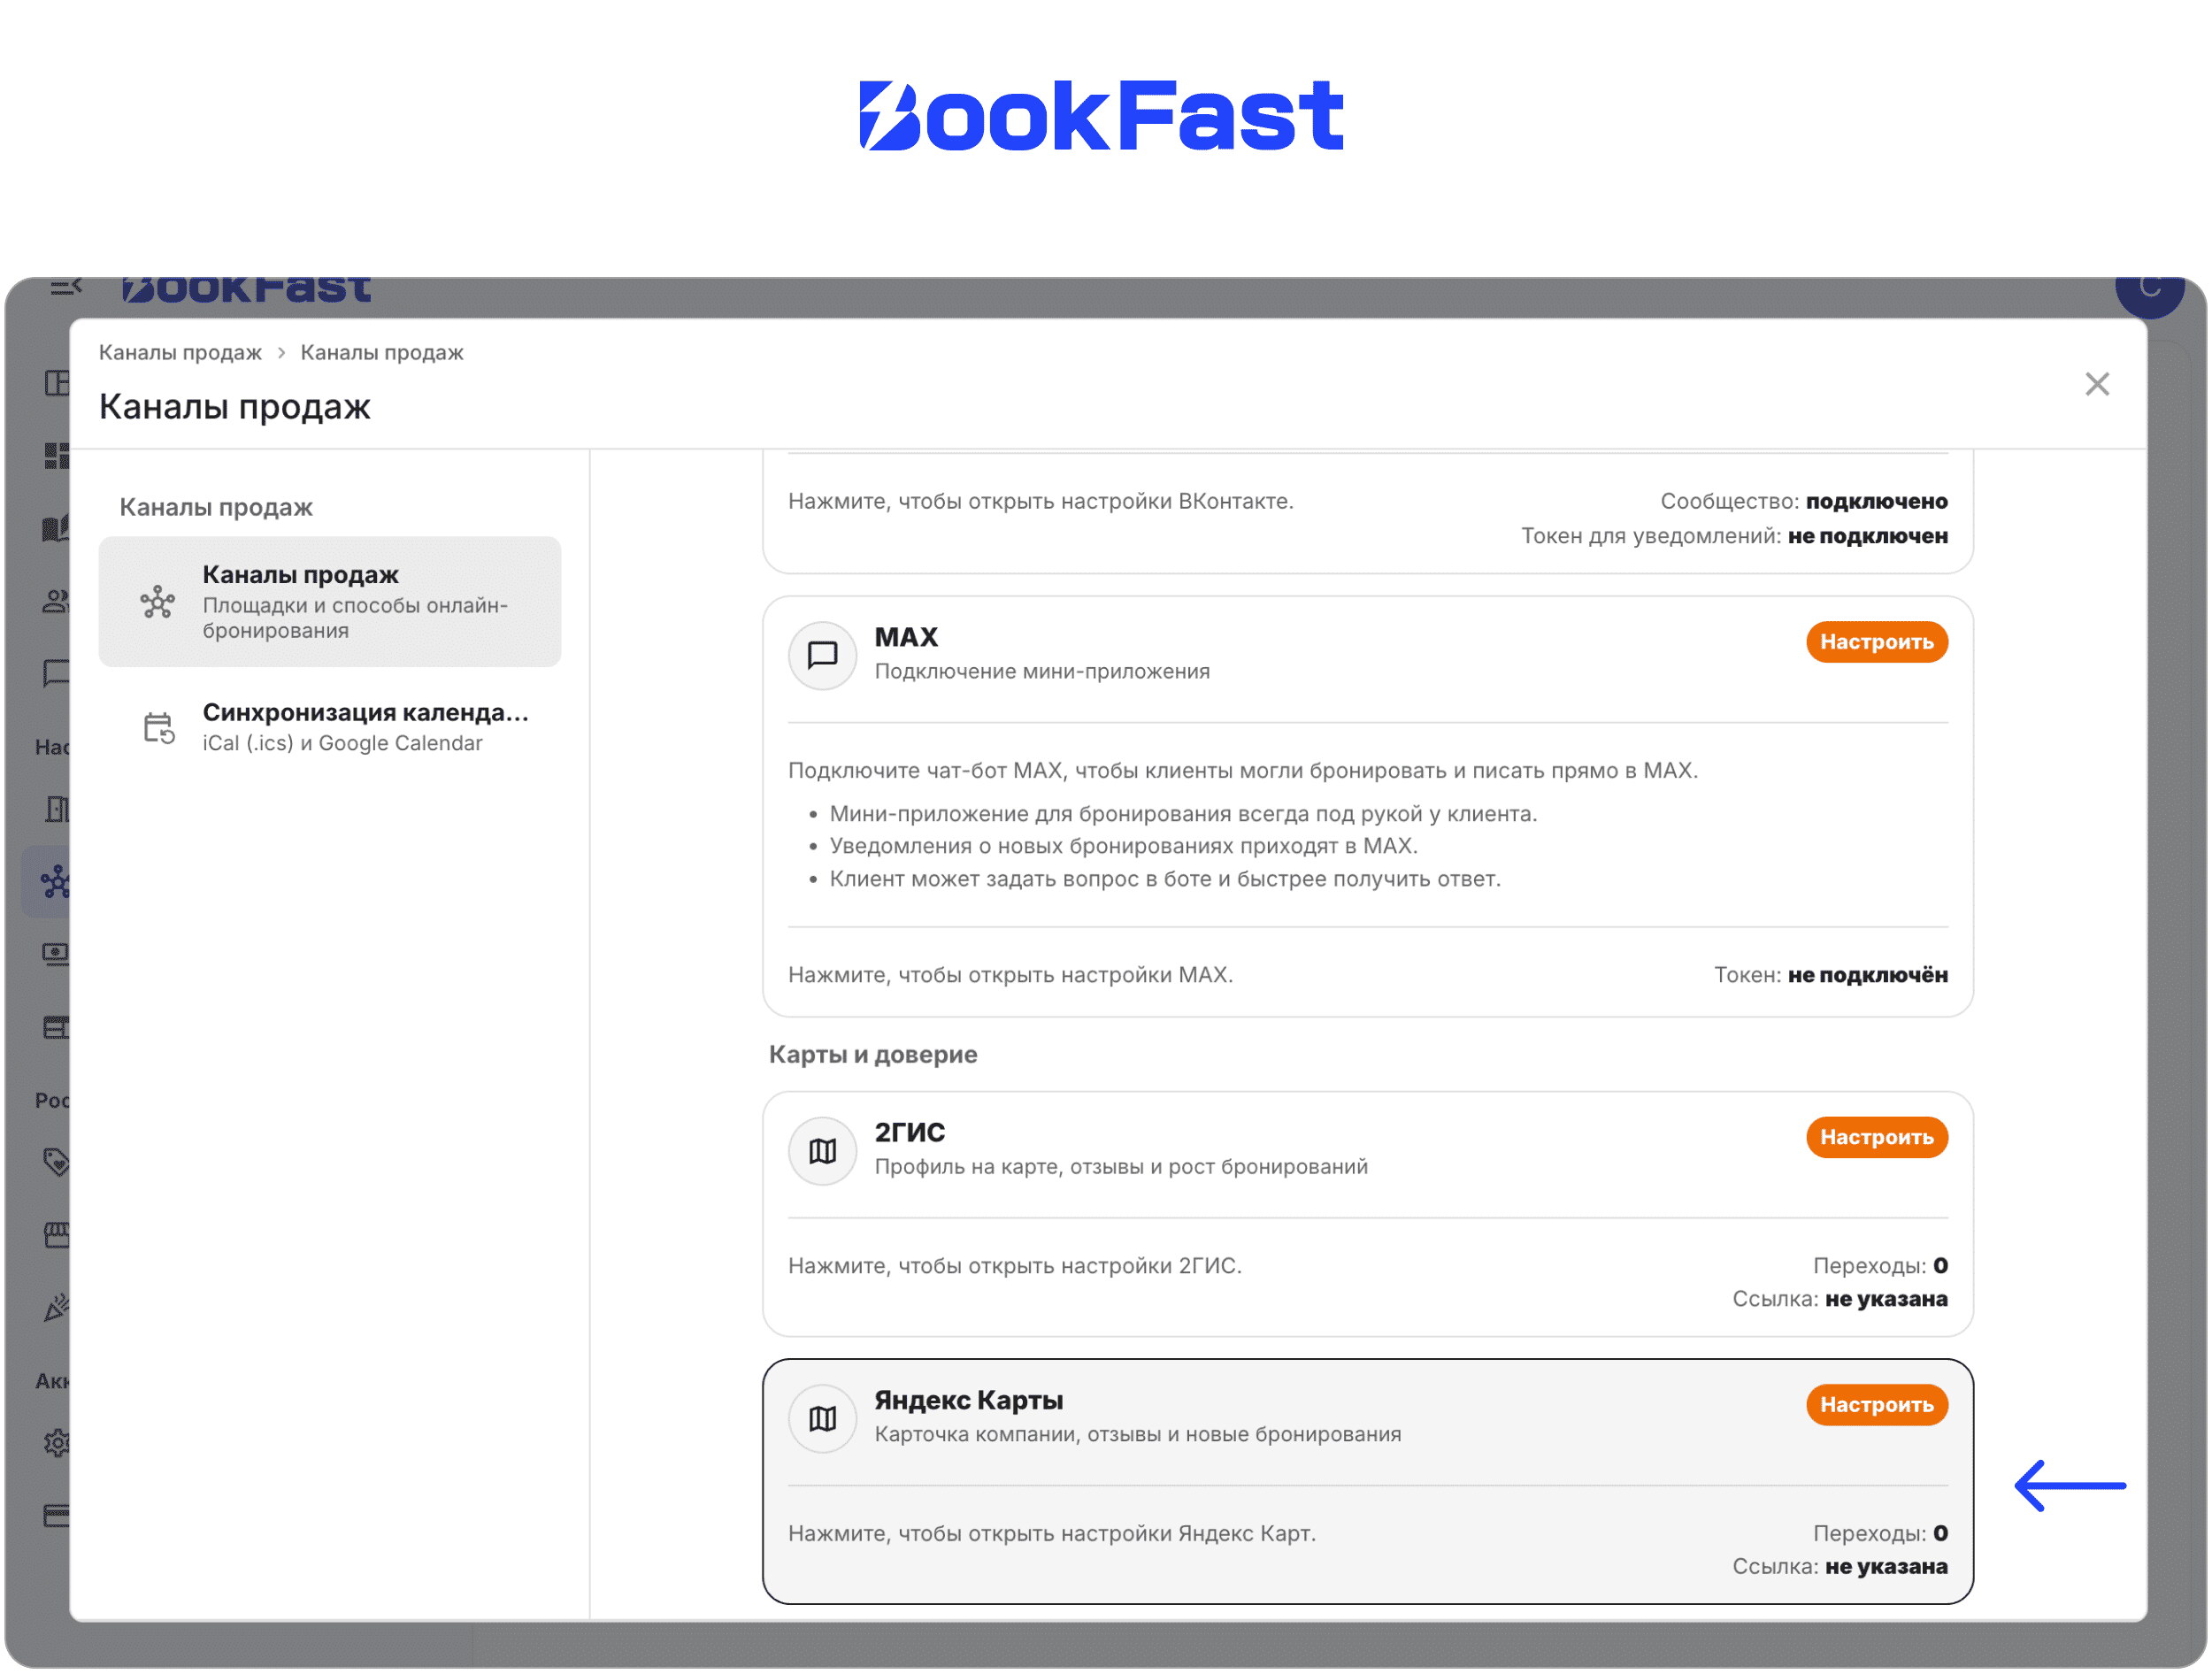Click 'Нажмите, чтобы открыть настройки 2ГИС.' text
Screen dimensions: 2212x1674
point(1014,1265)
